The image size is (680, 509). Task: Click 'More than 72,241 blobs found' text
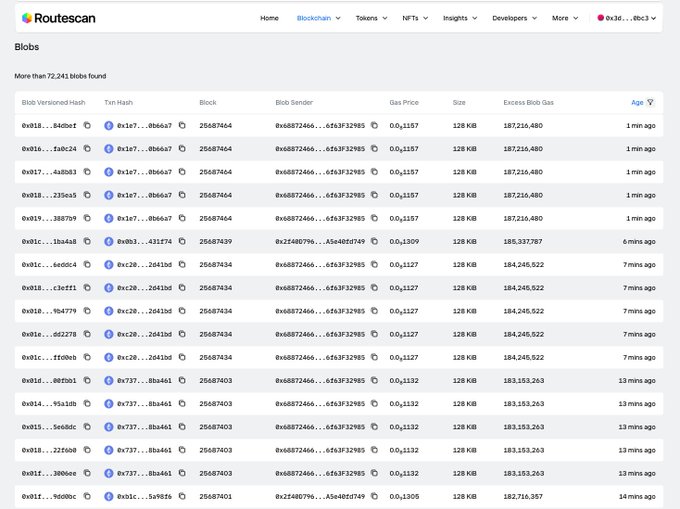tap(60, 76)
